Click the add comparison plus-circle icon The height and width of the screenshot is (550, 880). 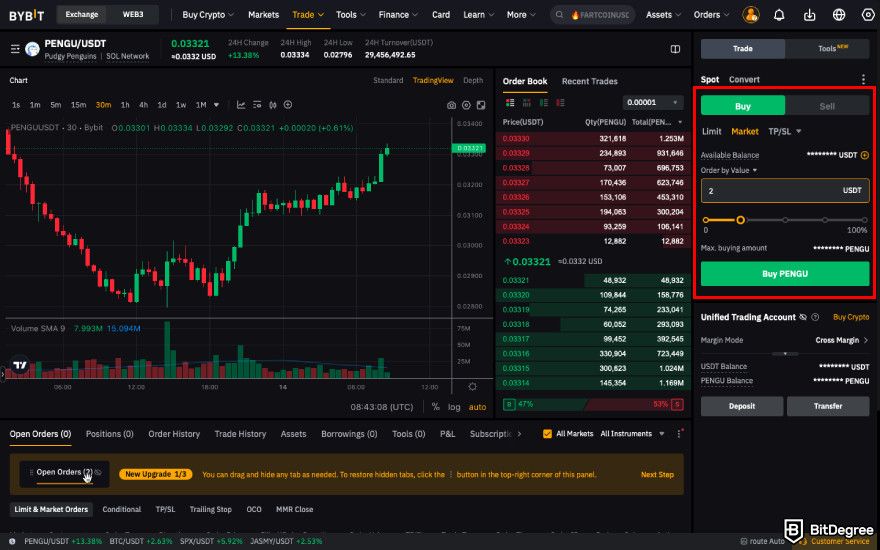[x=288, y=105]
